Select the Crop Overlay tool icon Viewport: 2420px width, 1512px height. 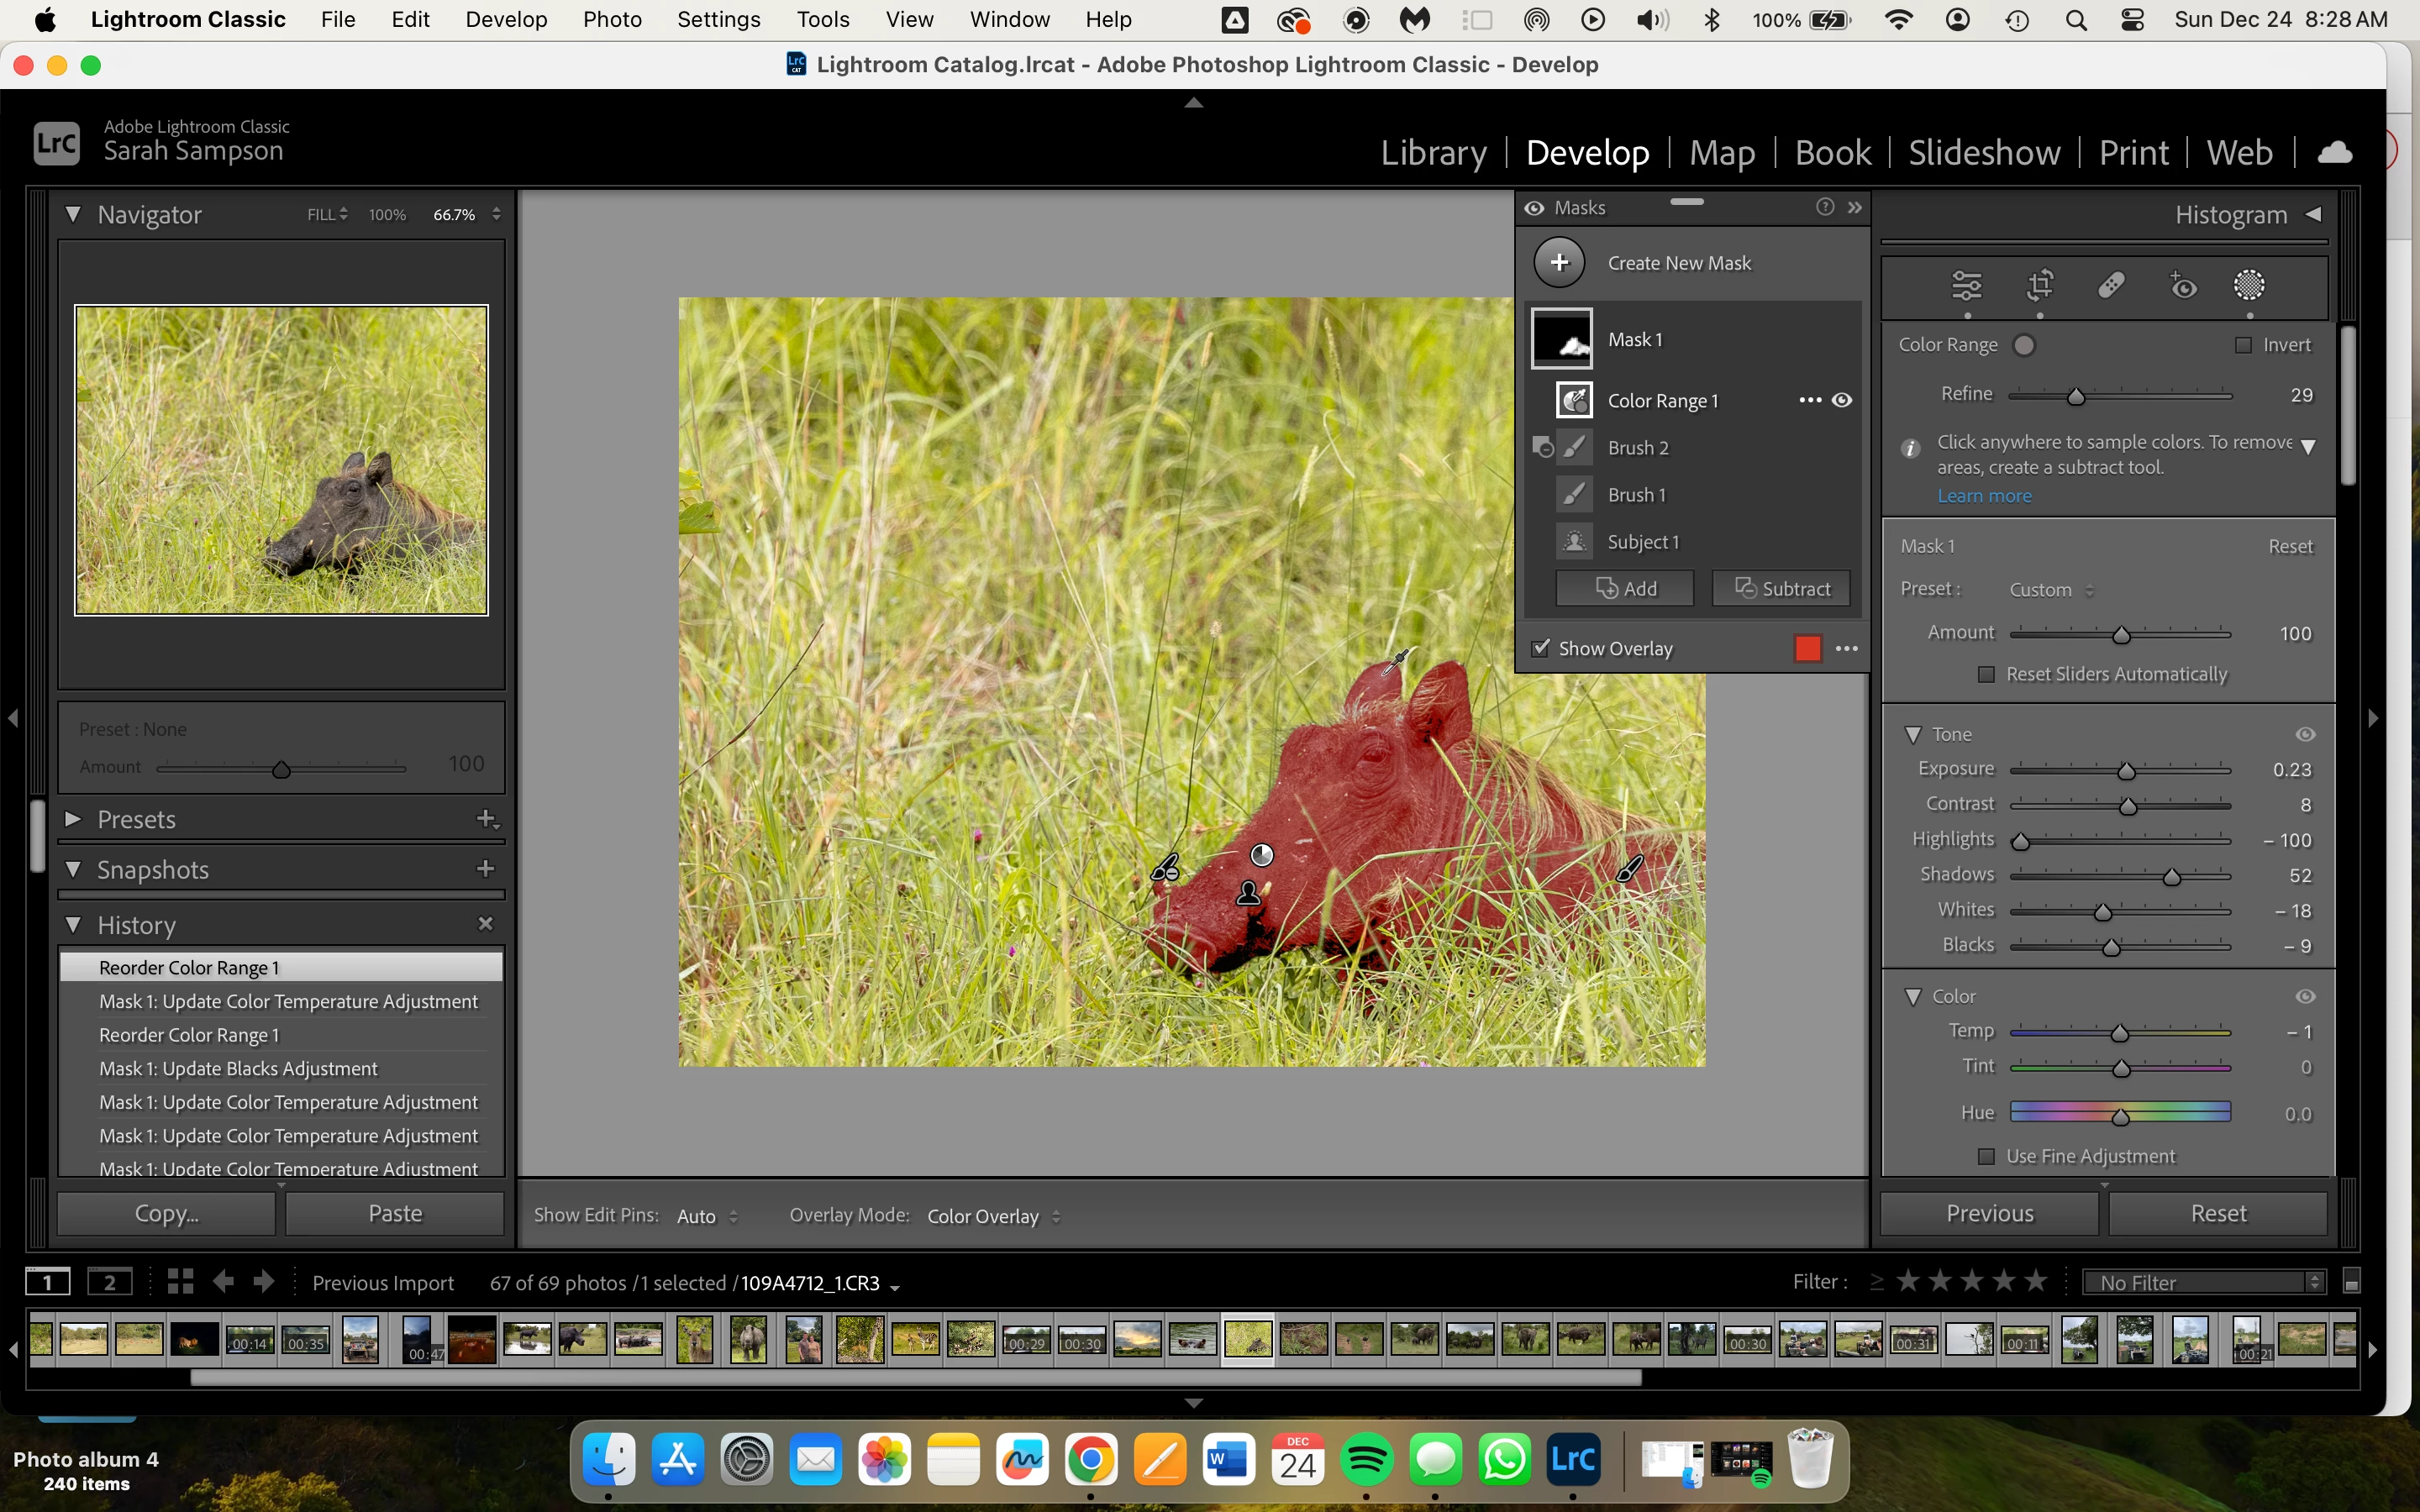(2039, 286)
